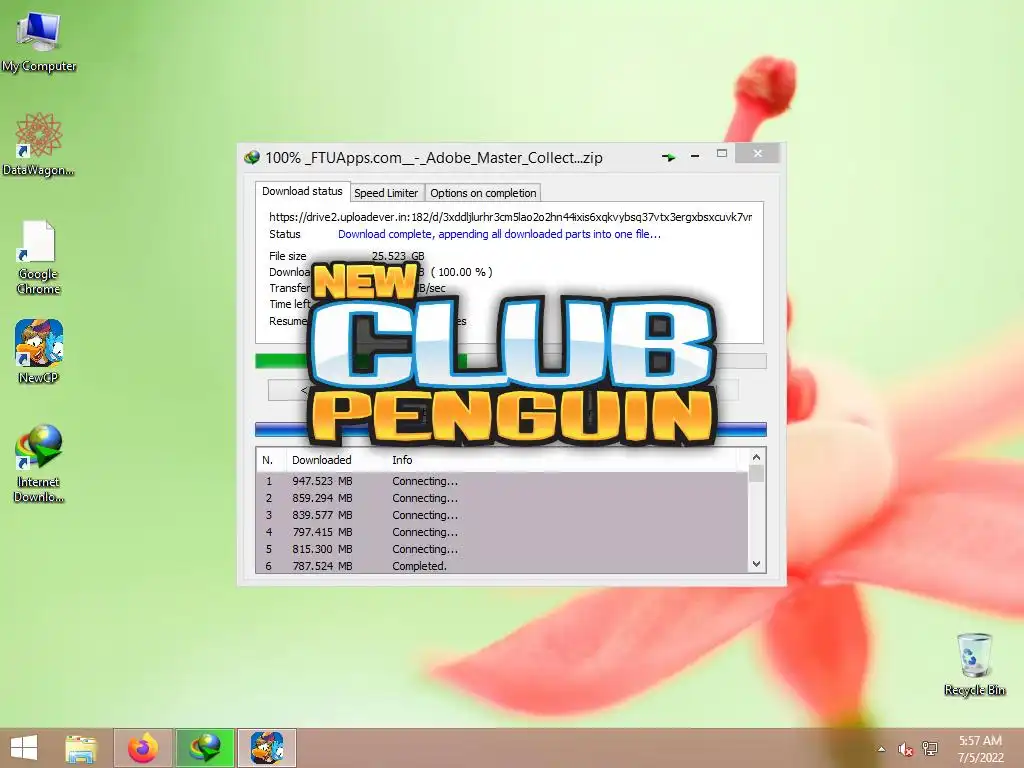
Task: Open Options on completion tab
Action: (x=483, y=193)
